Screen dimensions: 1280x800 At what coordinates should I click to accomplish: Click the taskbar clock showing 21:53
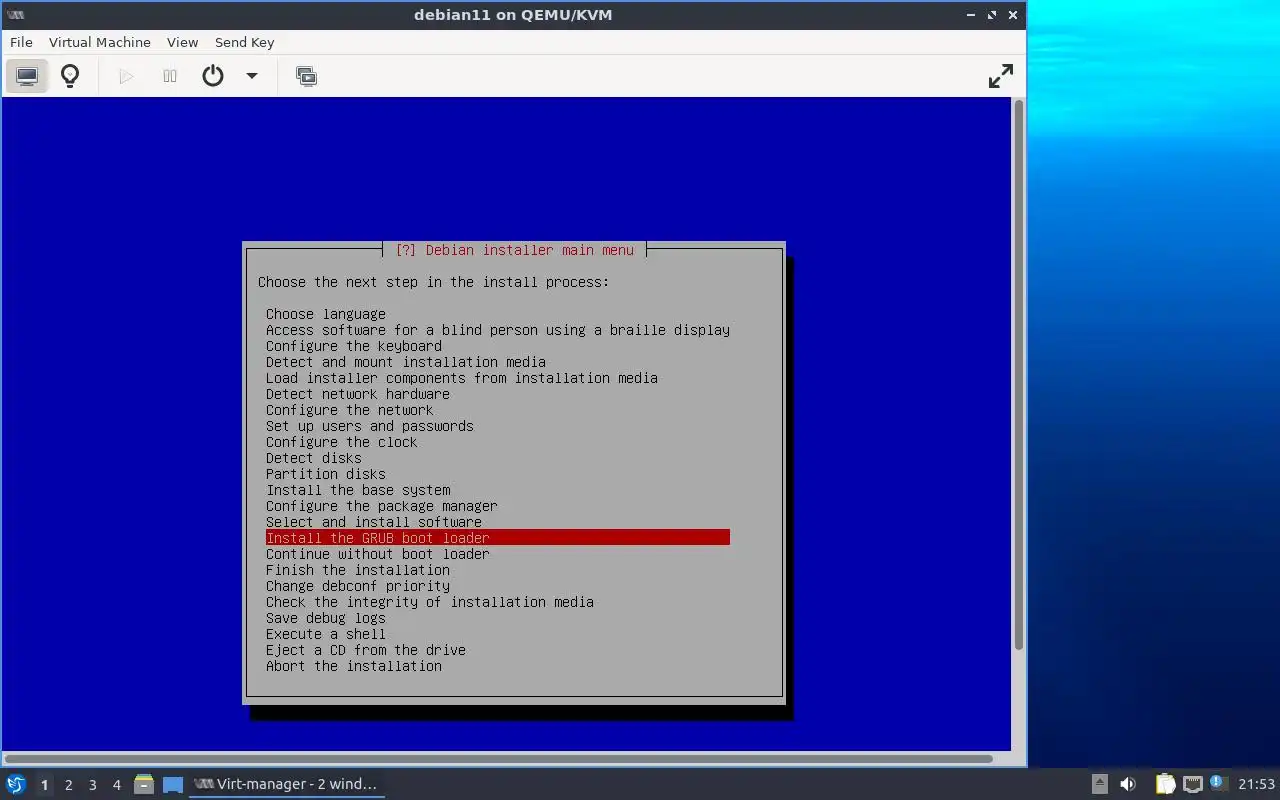pyautogui.click(x=1256, y=785)
